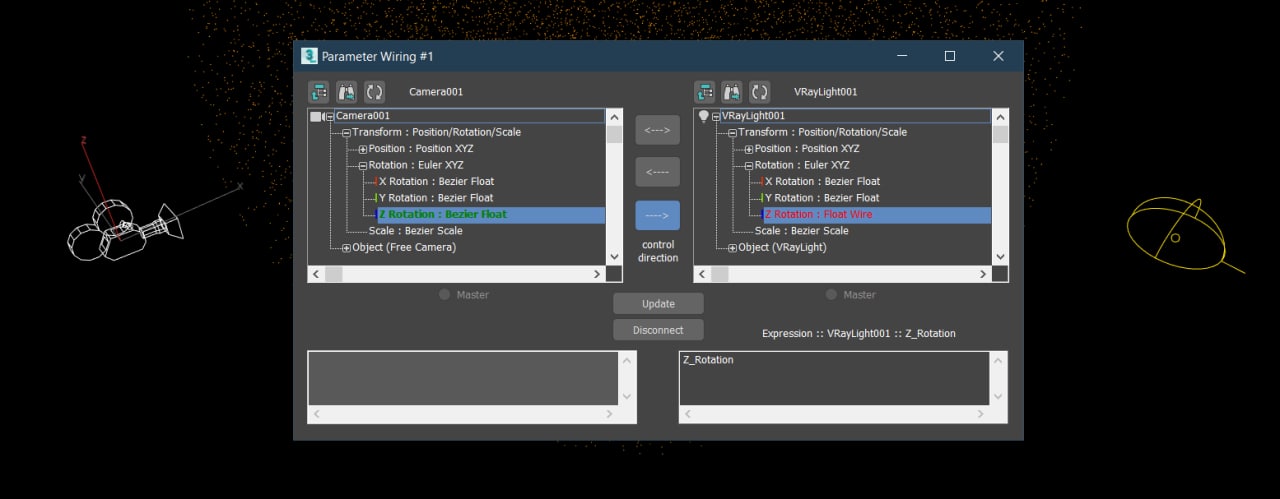Click Find Next Parameter binoculars icon, right side
This screenshot has width=1280, height=499.
point(732,92)
